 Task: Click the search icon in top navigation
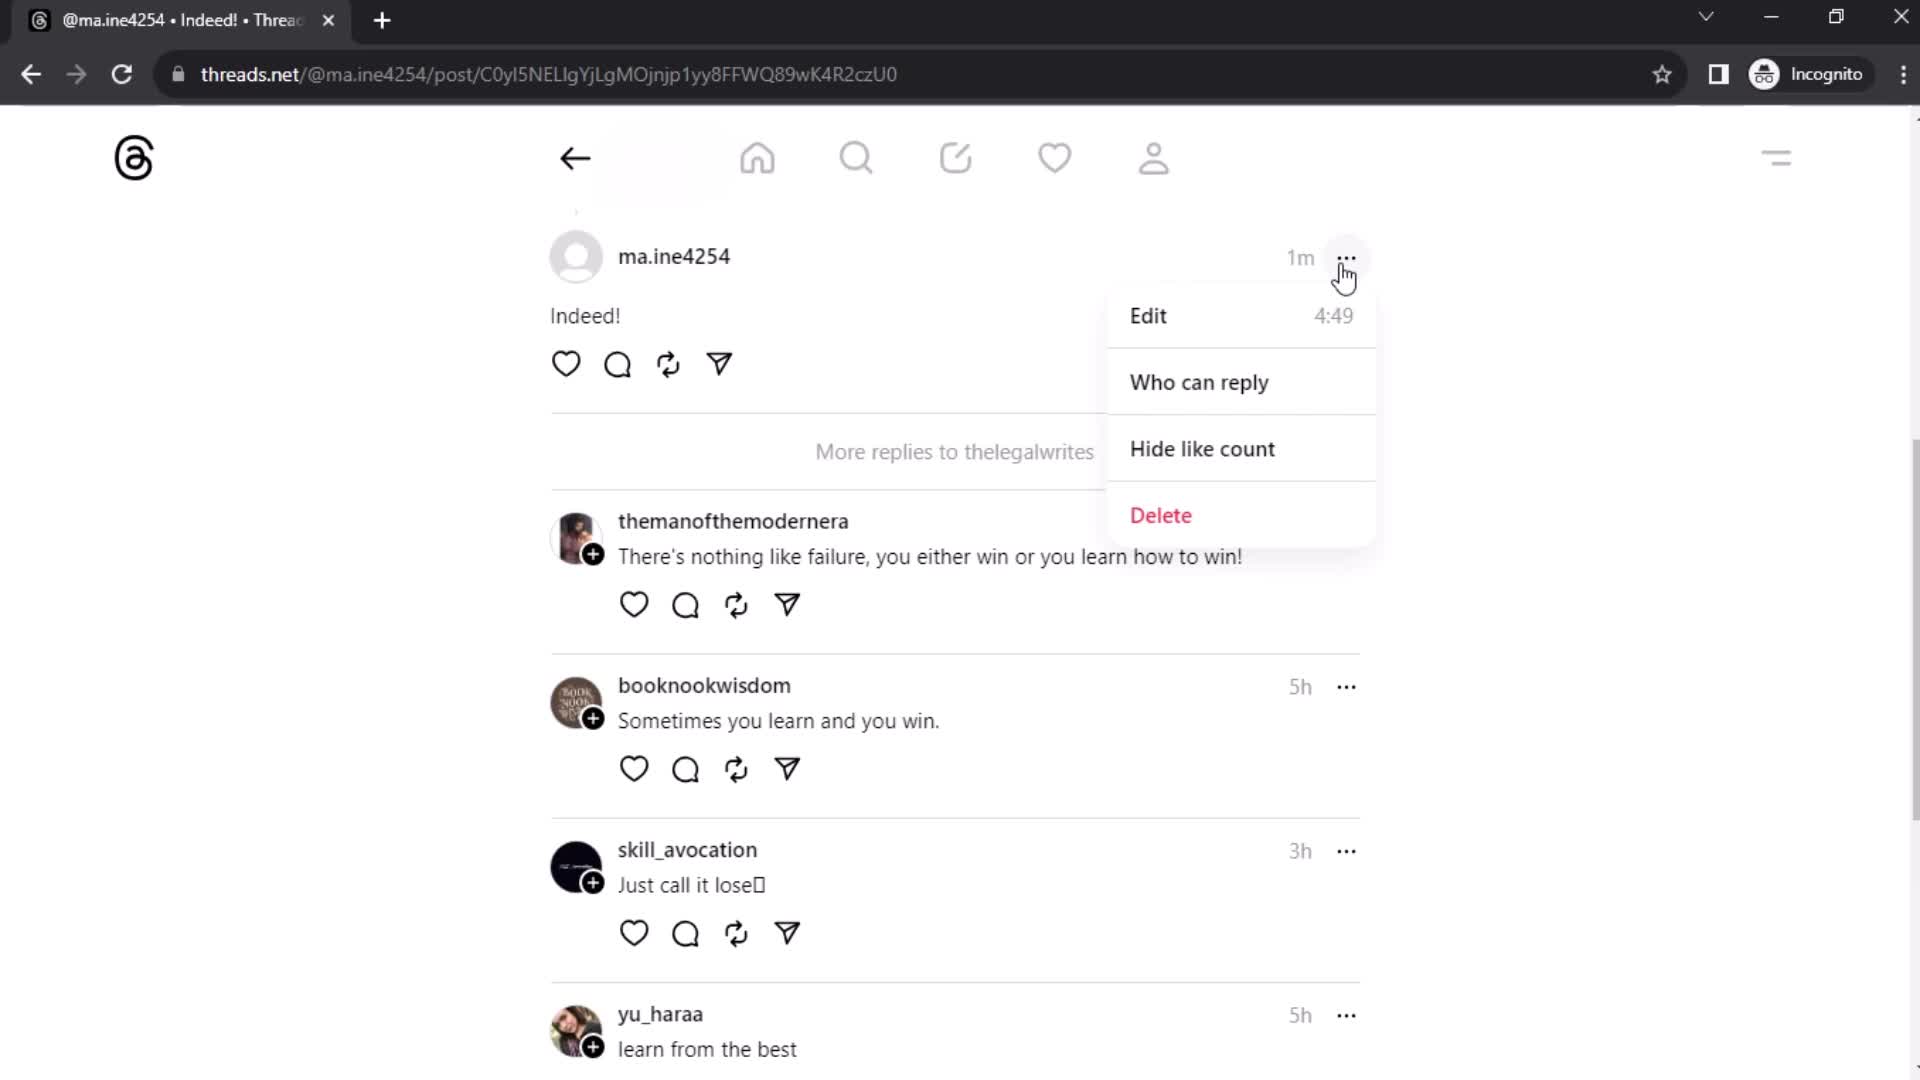pyautogui.click(x=856, y=158)
